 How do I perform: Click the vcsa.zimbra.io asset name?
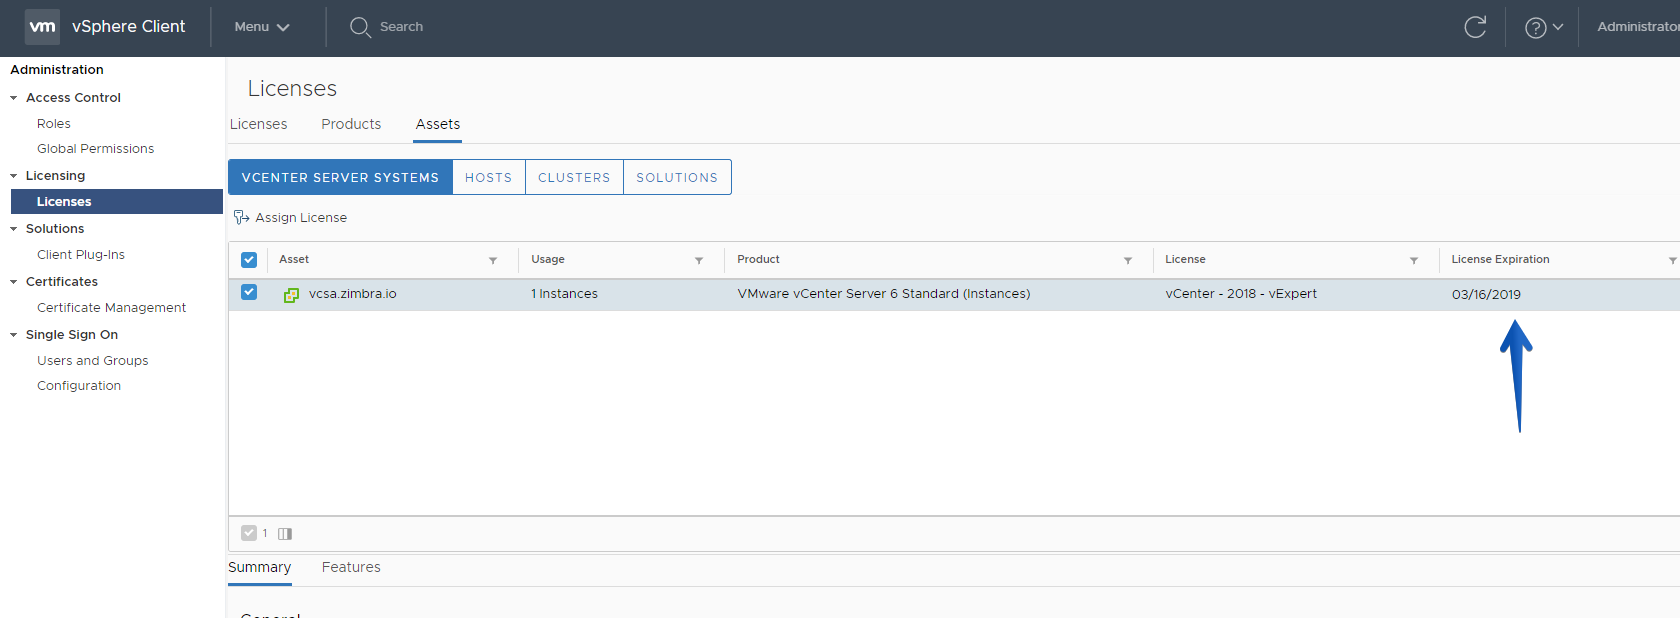pyautogui.click(x=353, y=294)
